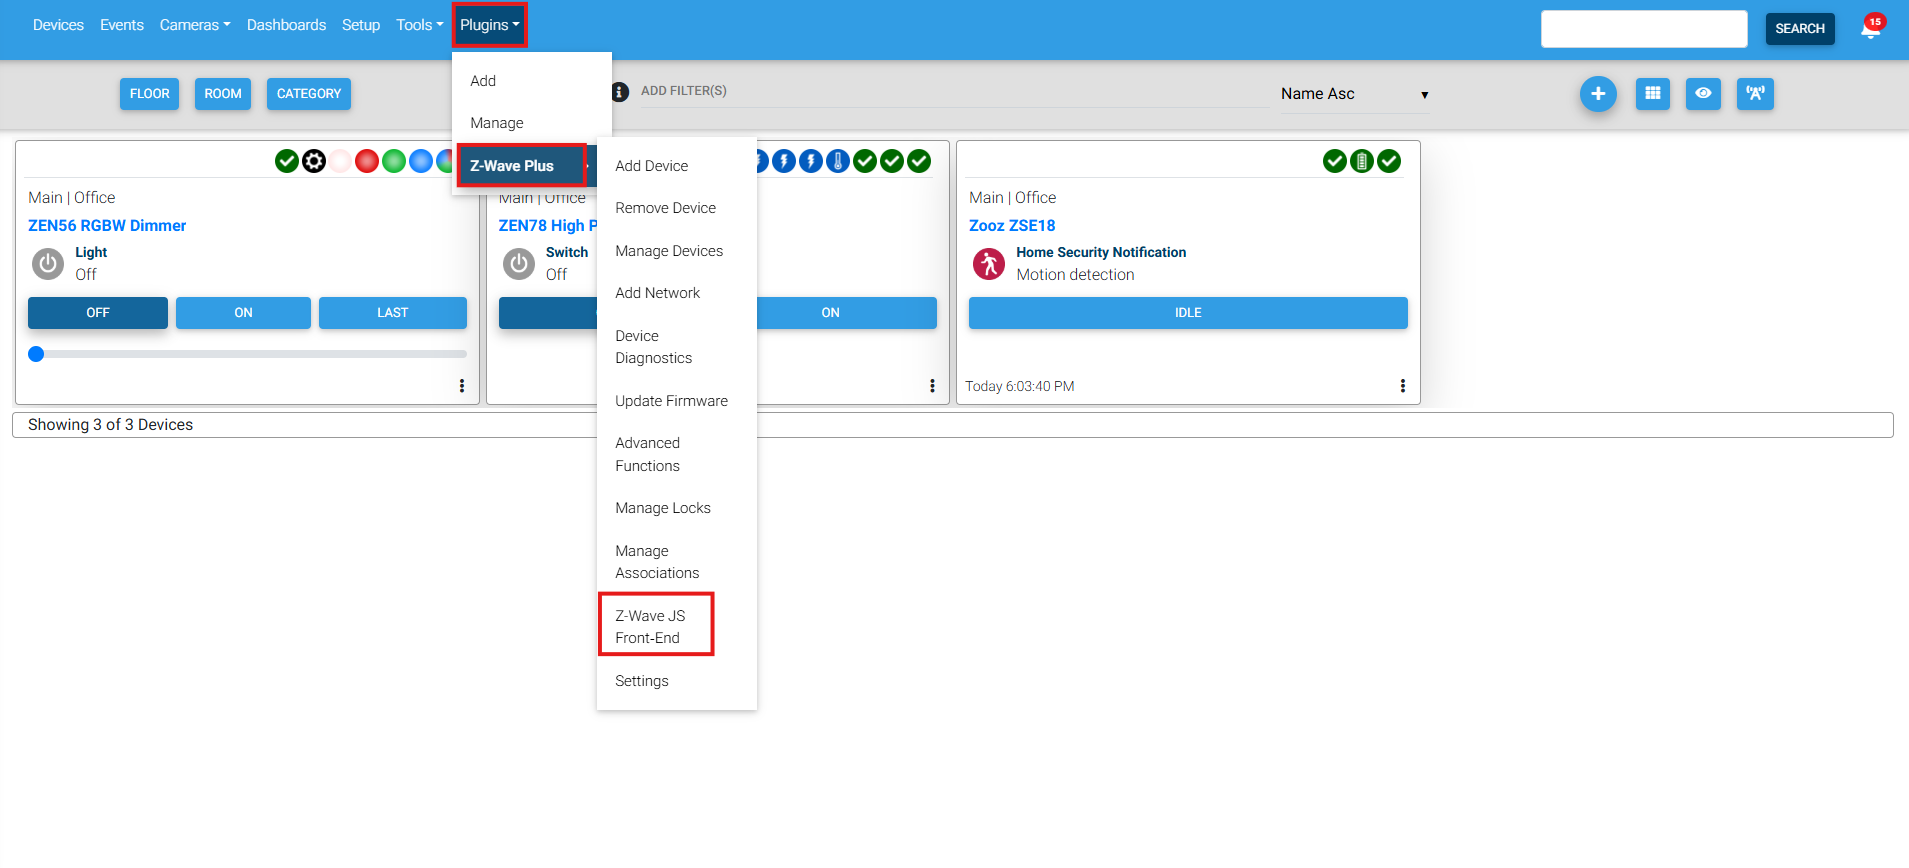Click the ADD FILTER(S) input field
The image size is (1909, 868).
point(954,91)
